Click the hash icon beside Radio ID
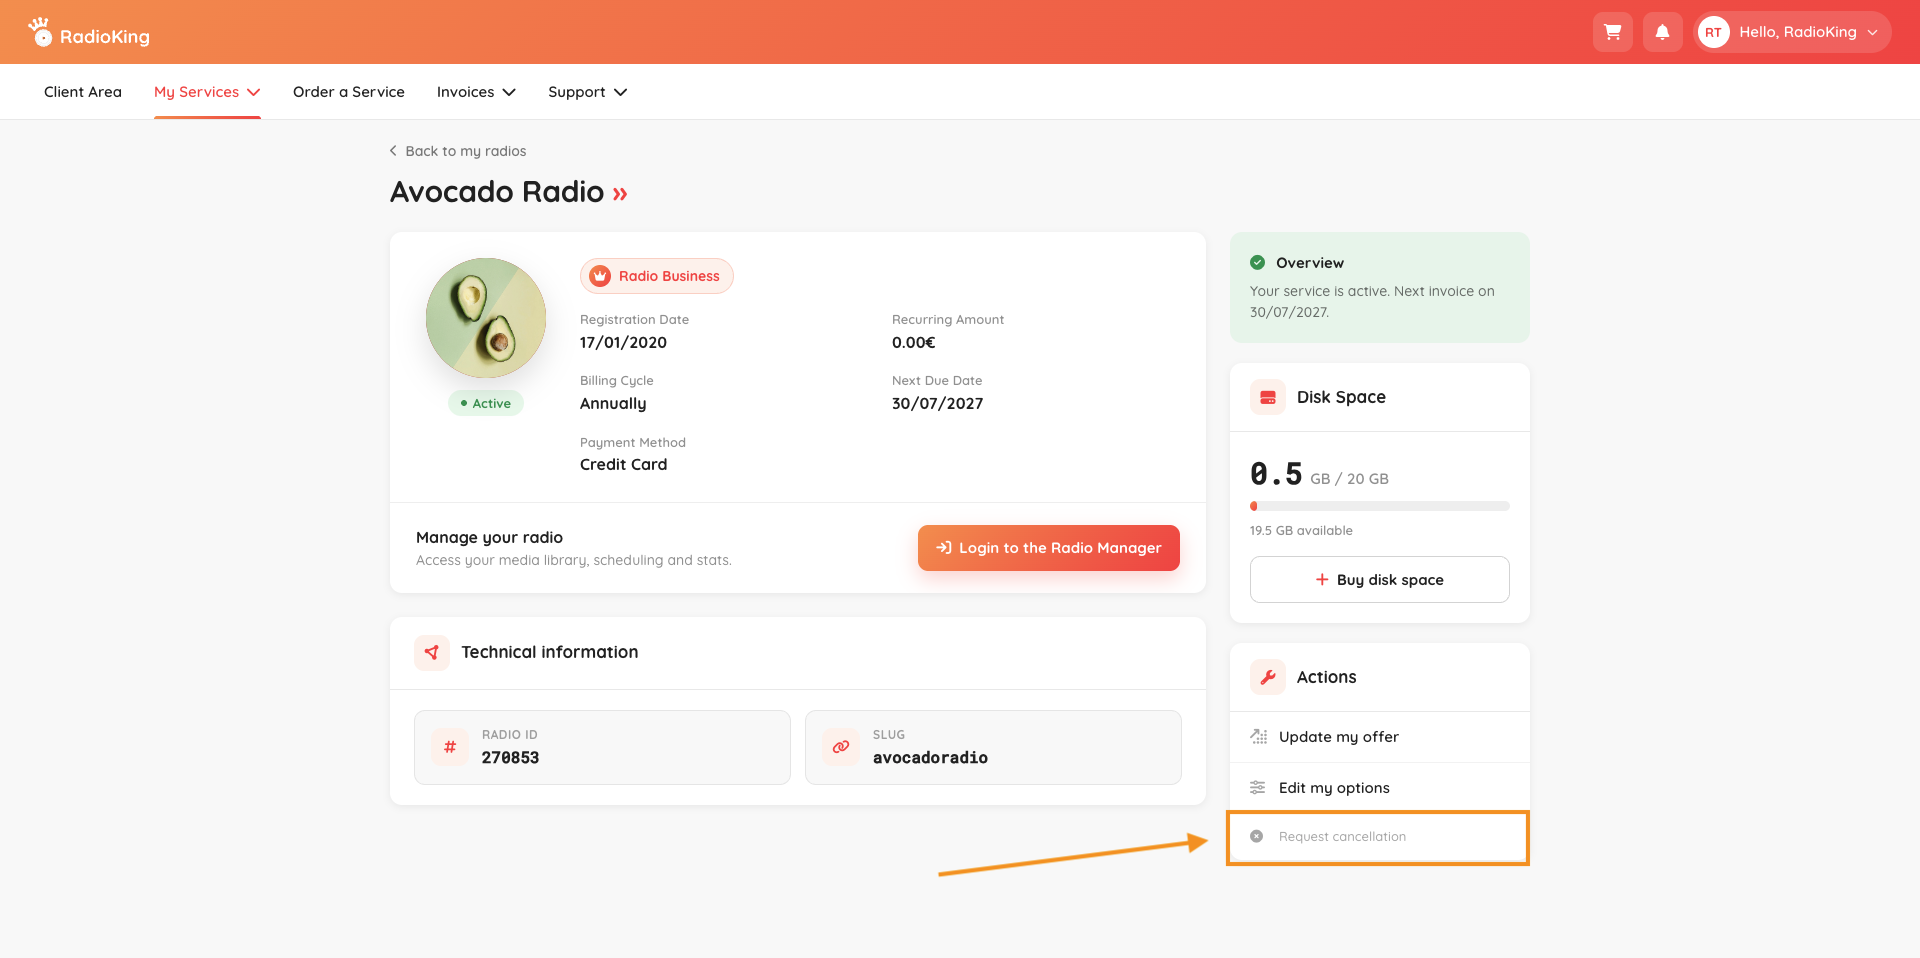 pos(450,747)
